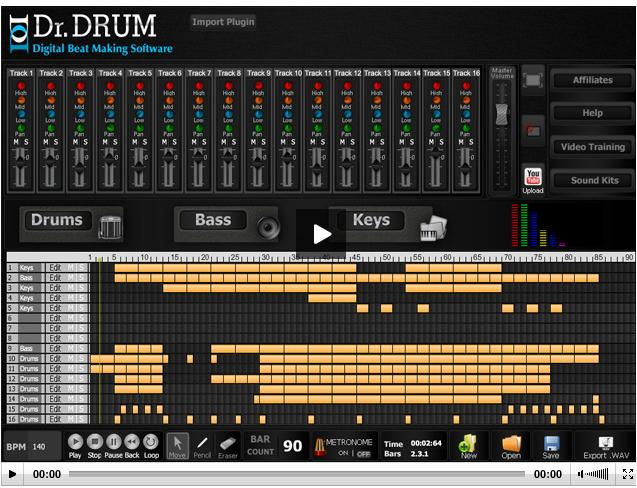The width and height of the screenshot is (637, 488).
Task: Open the Keys instrument panel
Action: pos(371,220)
